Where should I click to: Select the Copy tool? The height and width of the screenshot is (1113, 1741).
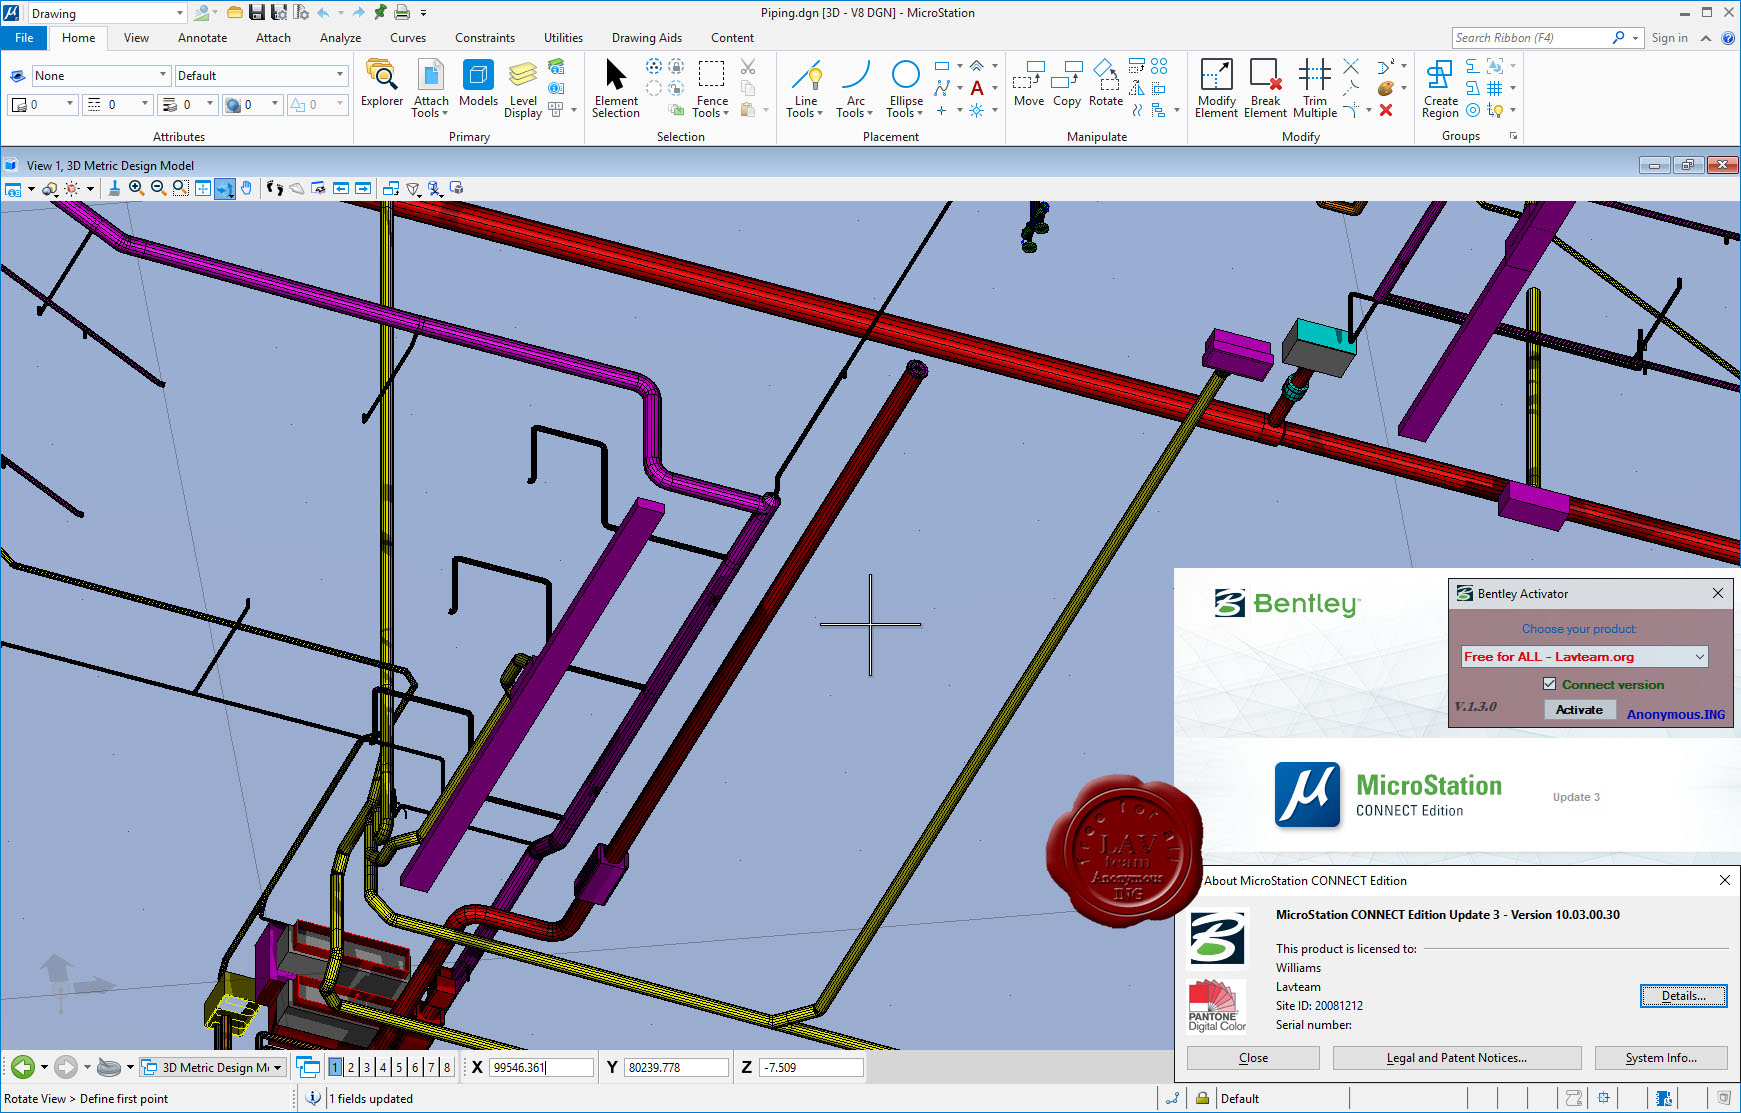tap(1067, 83)
